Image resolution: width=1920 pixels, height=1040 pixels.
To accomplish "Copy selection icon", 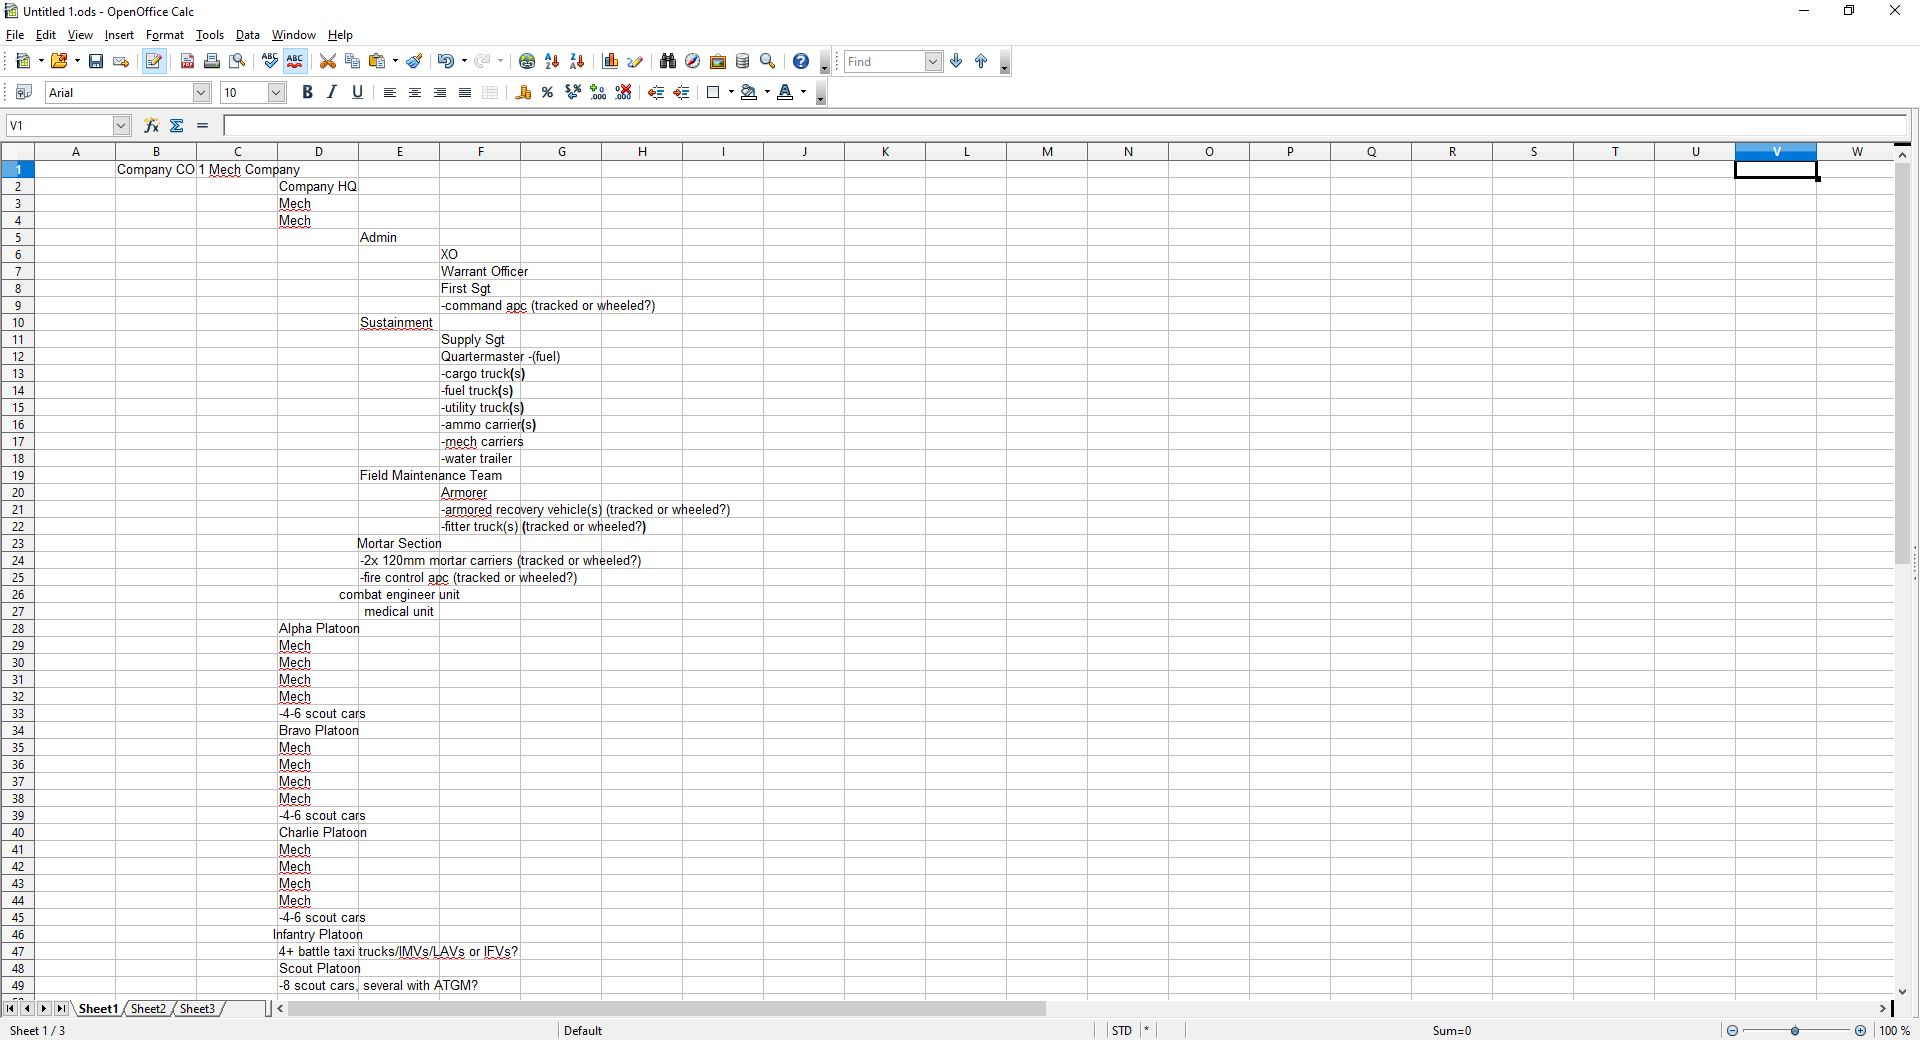I will pos(352,61).
